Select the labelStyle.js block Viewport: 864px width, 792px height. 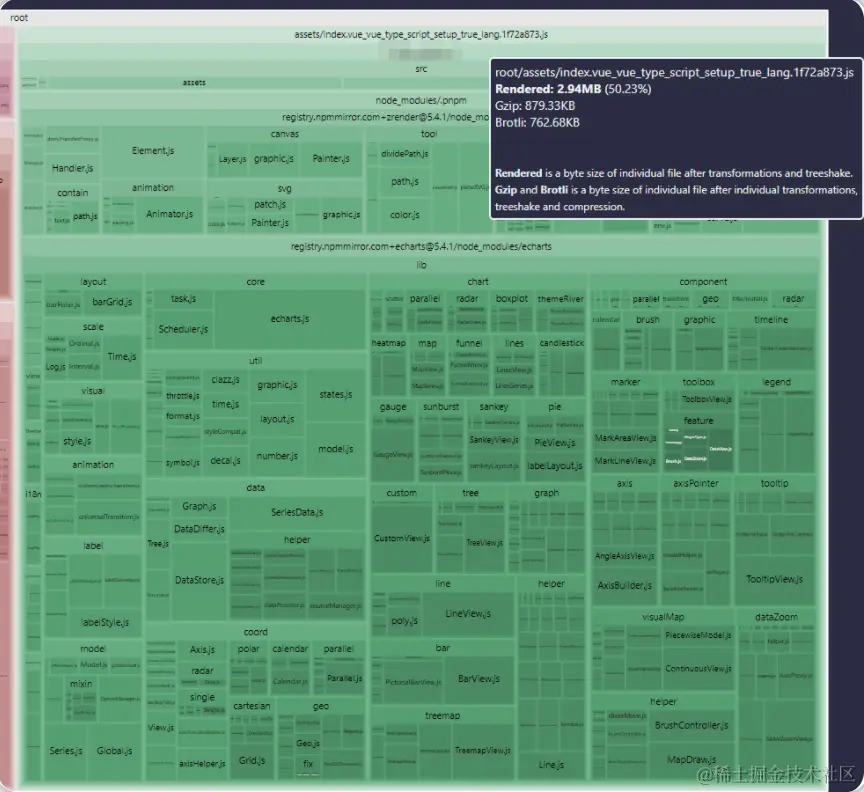pyautogui.click(x=105, y=622)
